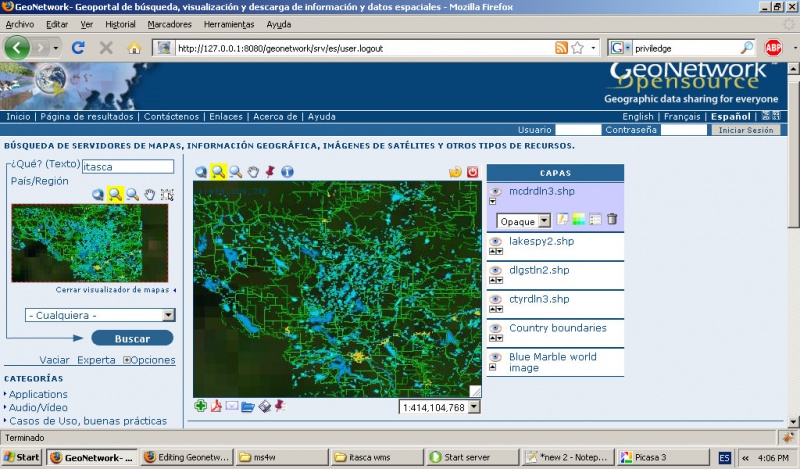Click the Buscar search button
Image resolution: width=800 pixels, height=469 pixels.
tap(132, 339)
